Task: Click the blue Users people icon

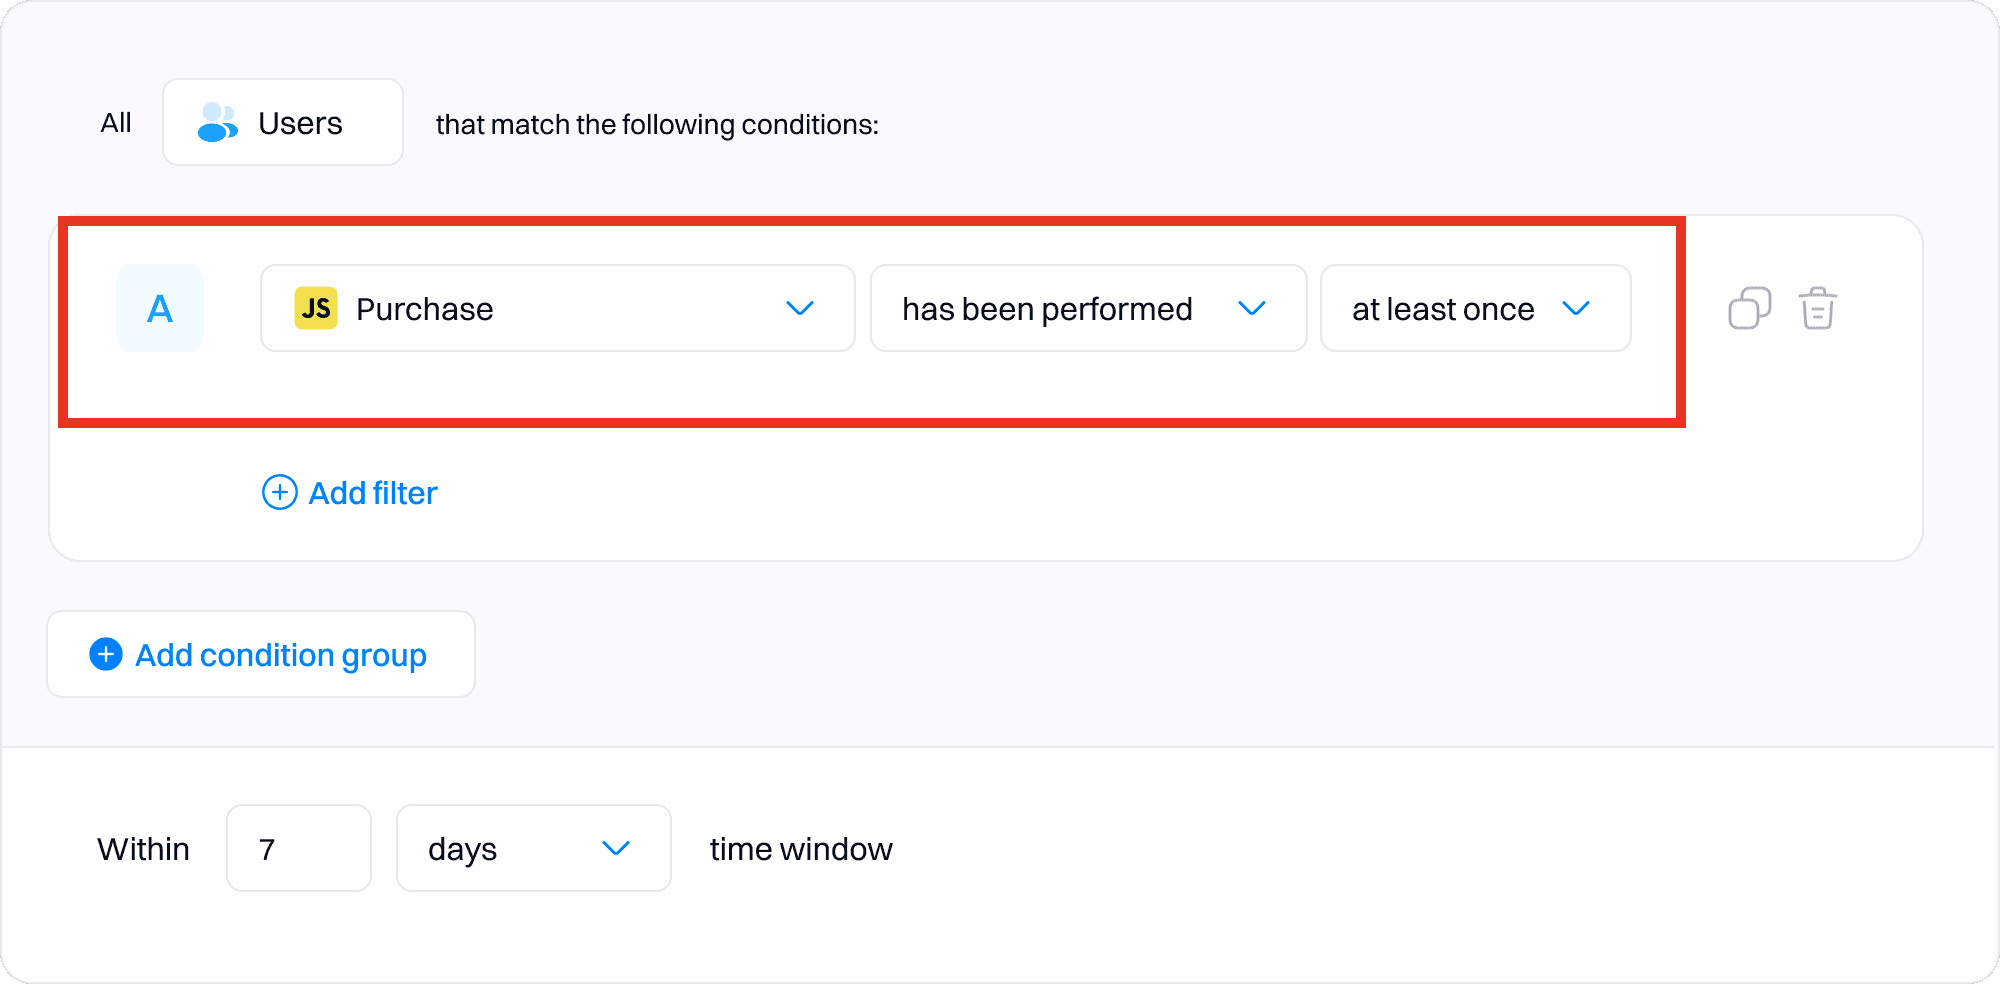Action: 217,123
